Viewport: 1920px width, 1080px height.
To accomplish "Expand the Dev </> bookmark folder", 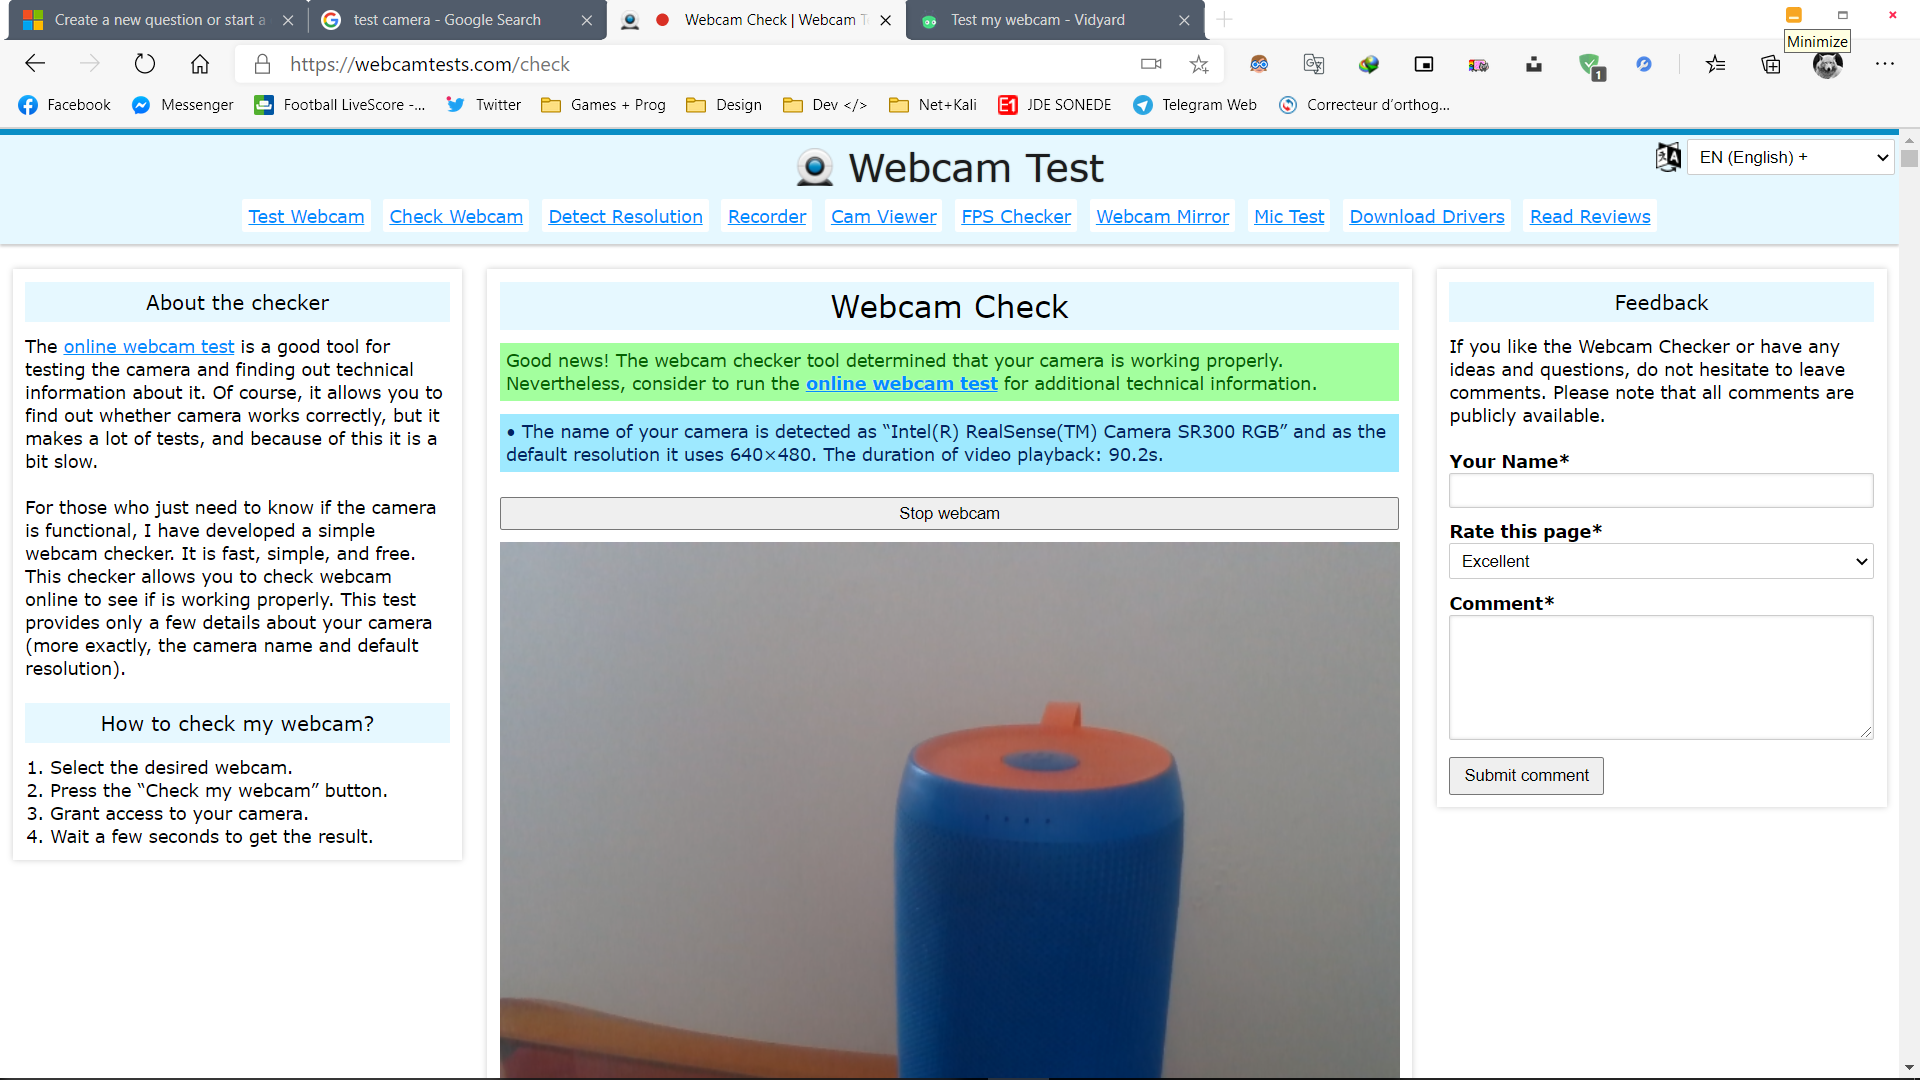I will [825, 105].
